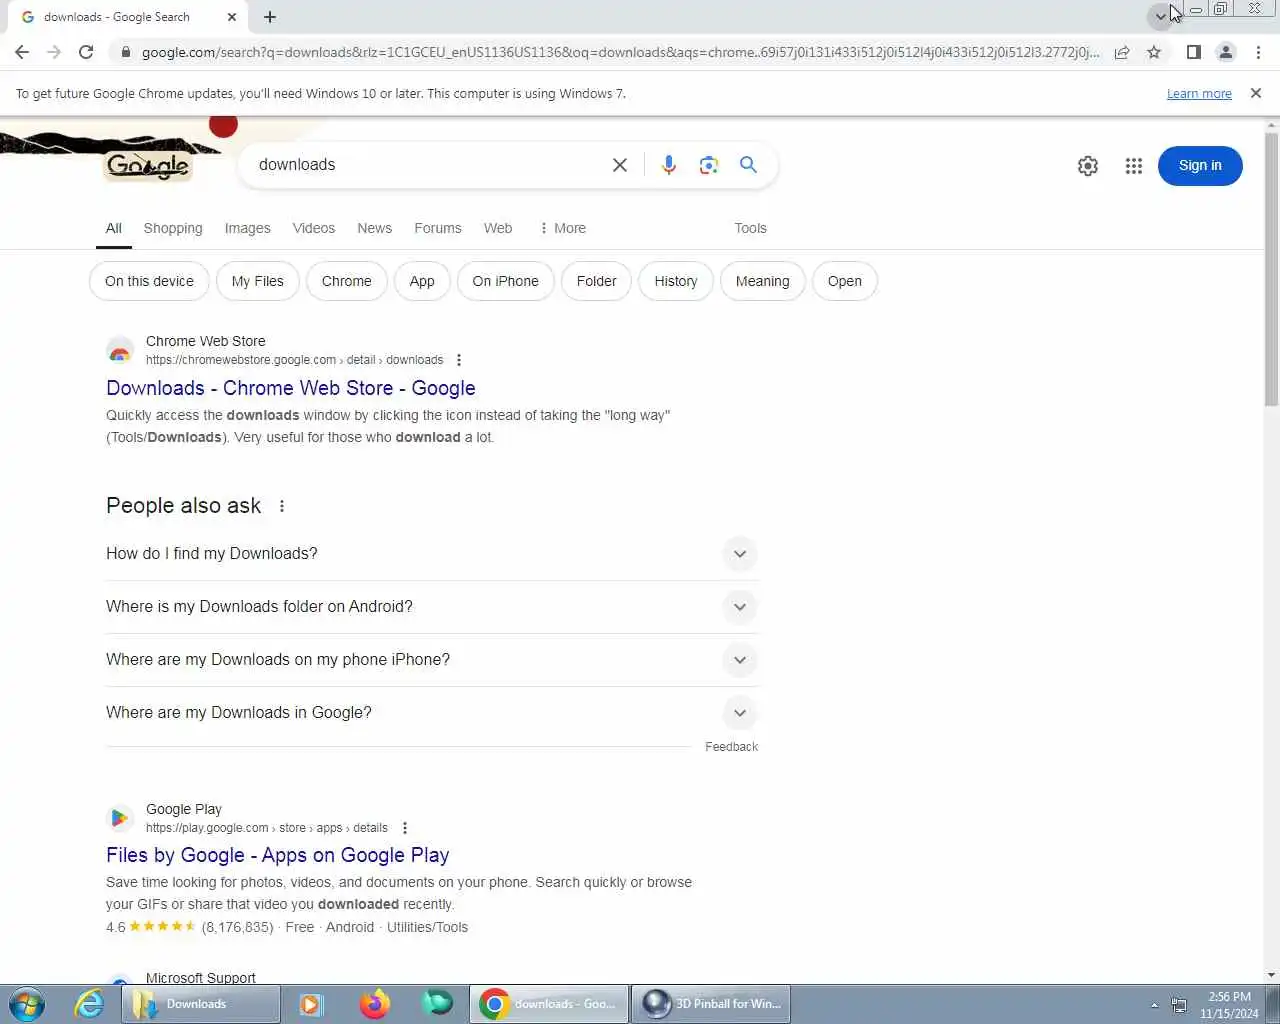Open Google quick settings gear
The width and height of the screenshot is (1280, 1024).
point(1088,166)
